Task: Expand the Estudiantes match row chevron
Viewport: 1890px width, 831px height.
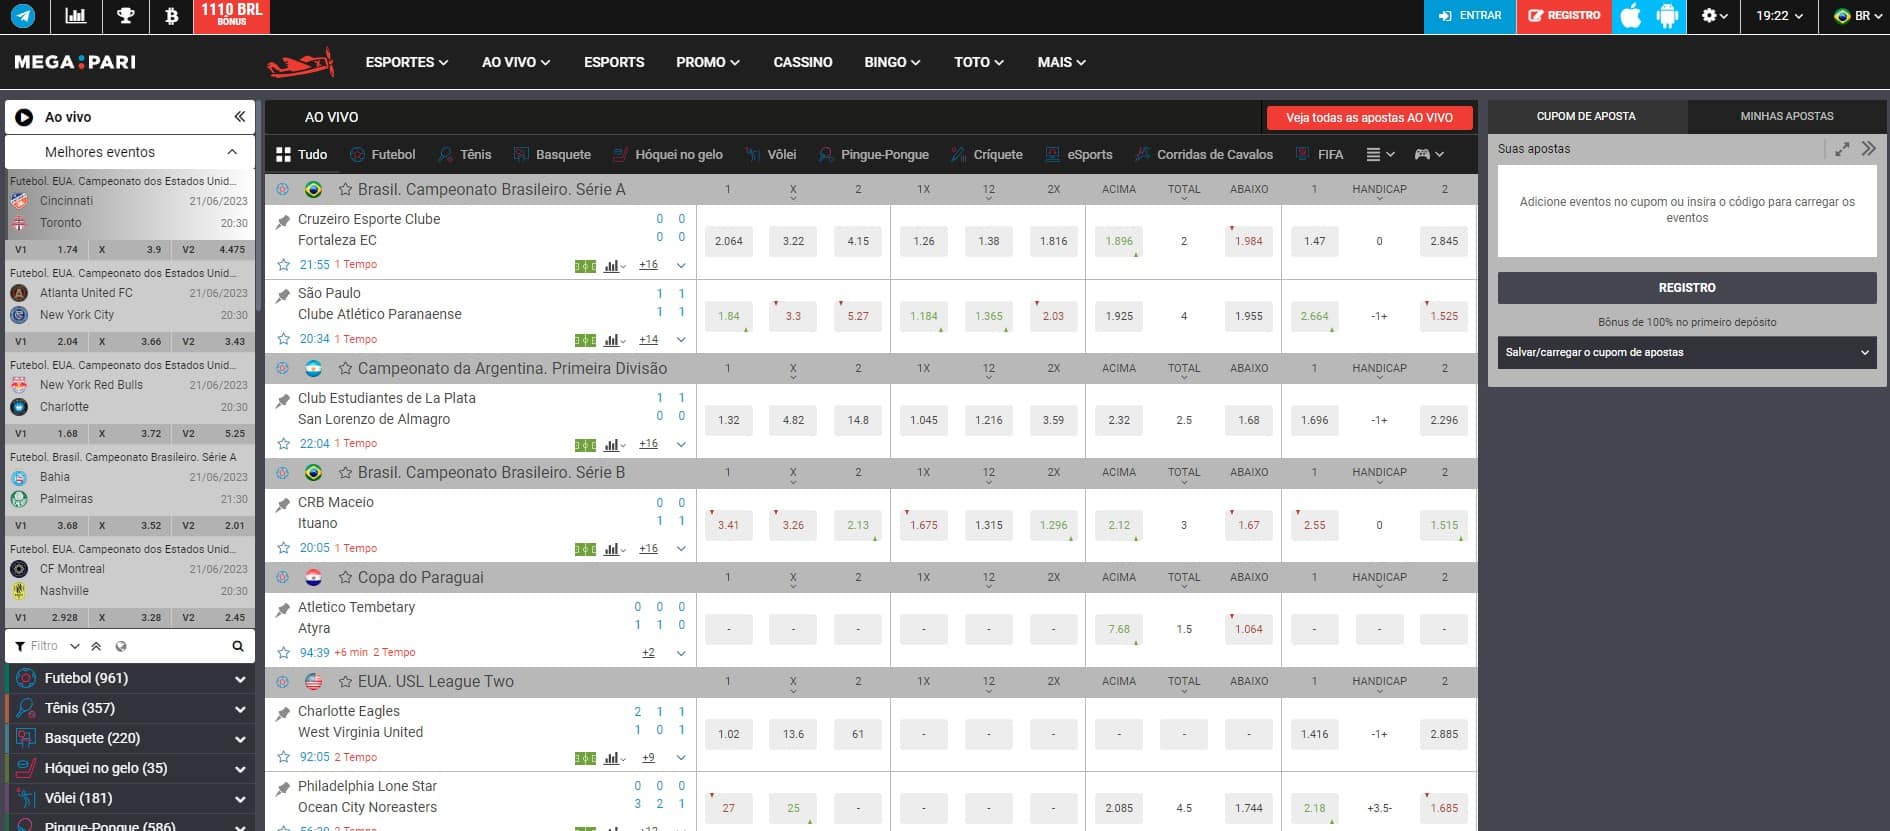Action: tap(681, 444)
